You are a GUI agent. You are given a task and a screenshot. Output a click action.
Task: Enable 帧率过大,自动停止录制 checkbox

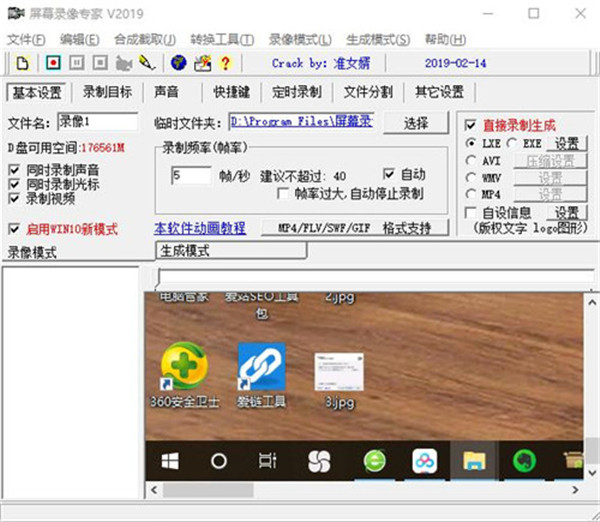click(284, 193)
